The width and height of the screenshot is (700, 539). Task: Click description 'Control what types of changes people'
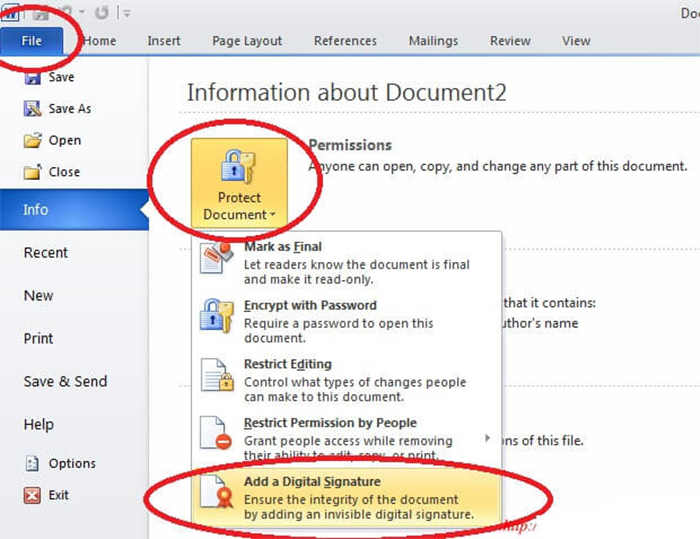(355, 382)
